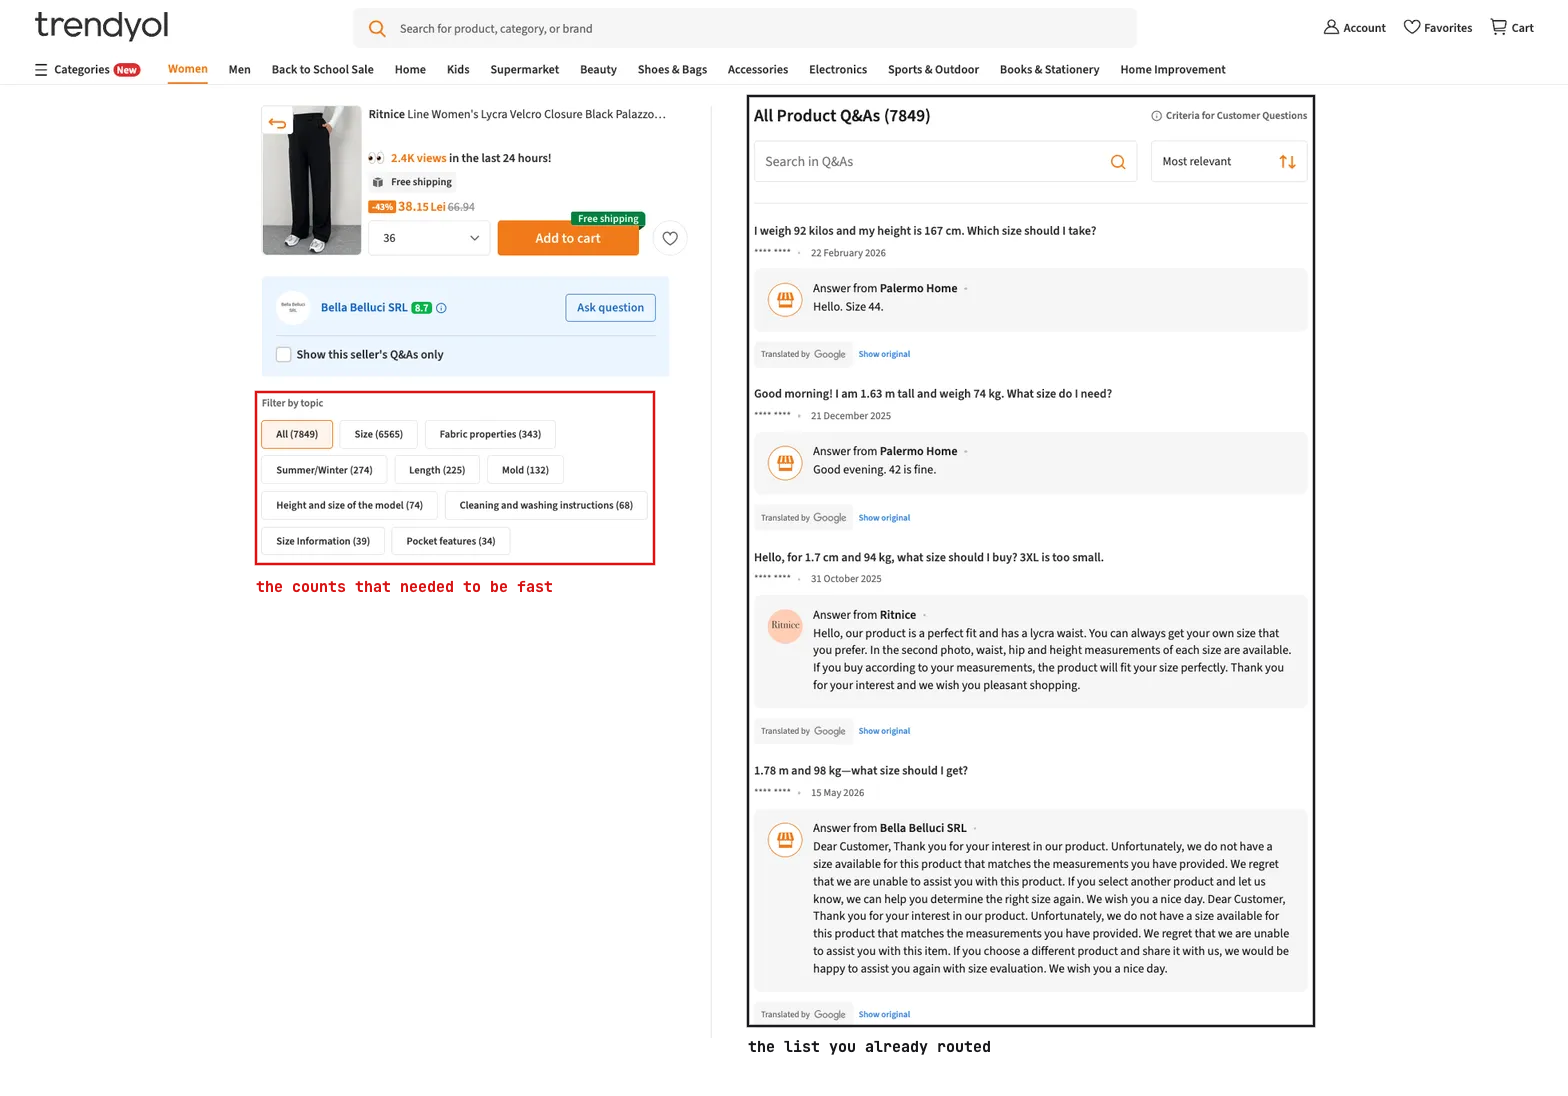Open the Cart icon

pos(1498,27)
